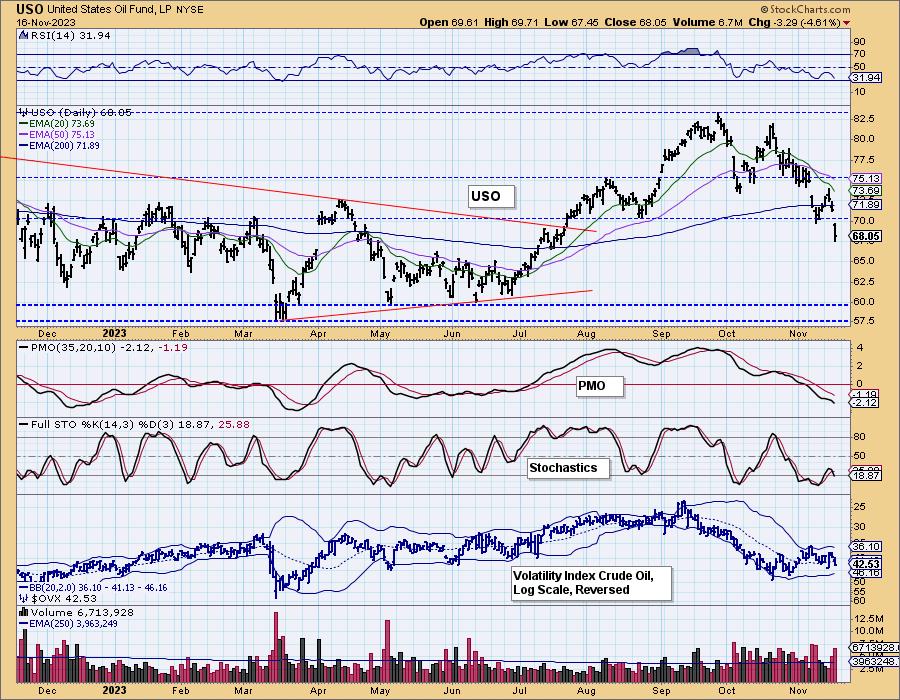Screen dimensions: 900x700
Task: Click the volume bars icon before Volume
Action: [x=24, y=612]
